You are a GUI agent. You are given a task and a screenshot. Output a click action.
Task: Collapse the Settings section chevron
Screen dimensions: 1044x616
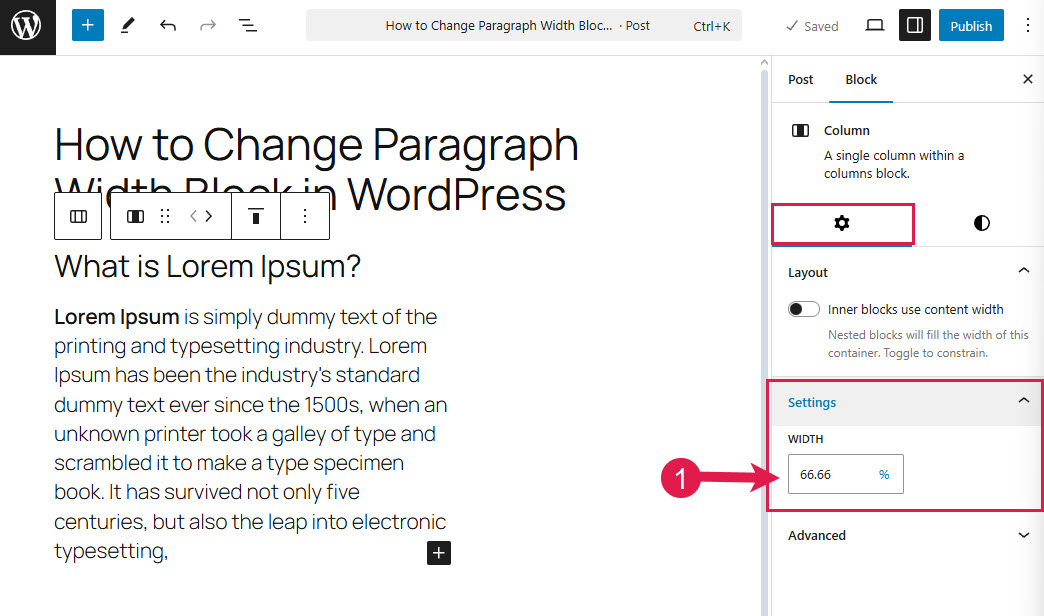(x=1023, y=402)
